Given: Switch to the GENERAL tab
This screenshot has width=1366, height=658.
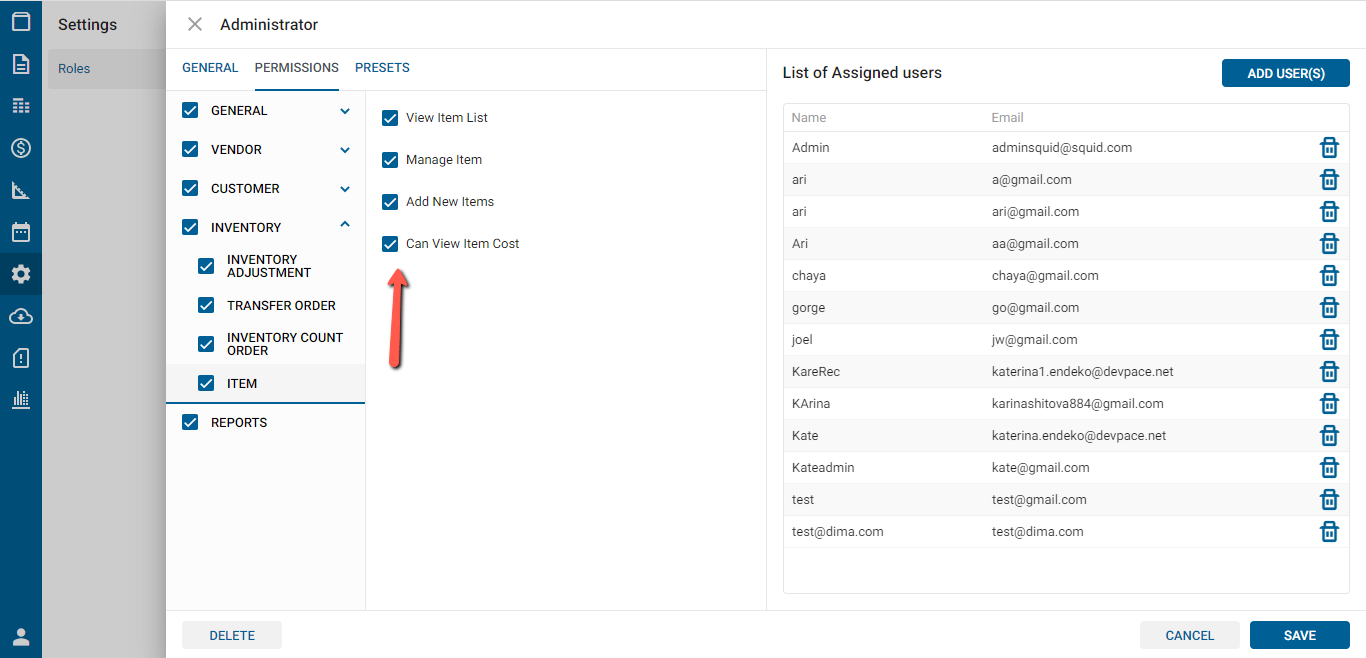Looking at the screenshot, I should (x=210, y=68).
